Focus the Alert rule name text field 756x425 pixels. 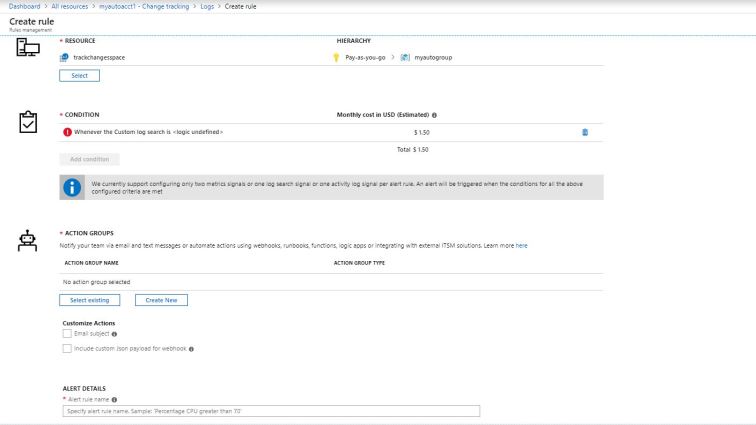click(270, 411)
